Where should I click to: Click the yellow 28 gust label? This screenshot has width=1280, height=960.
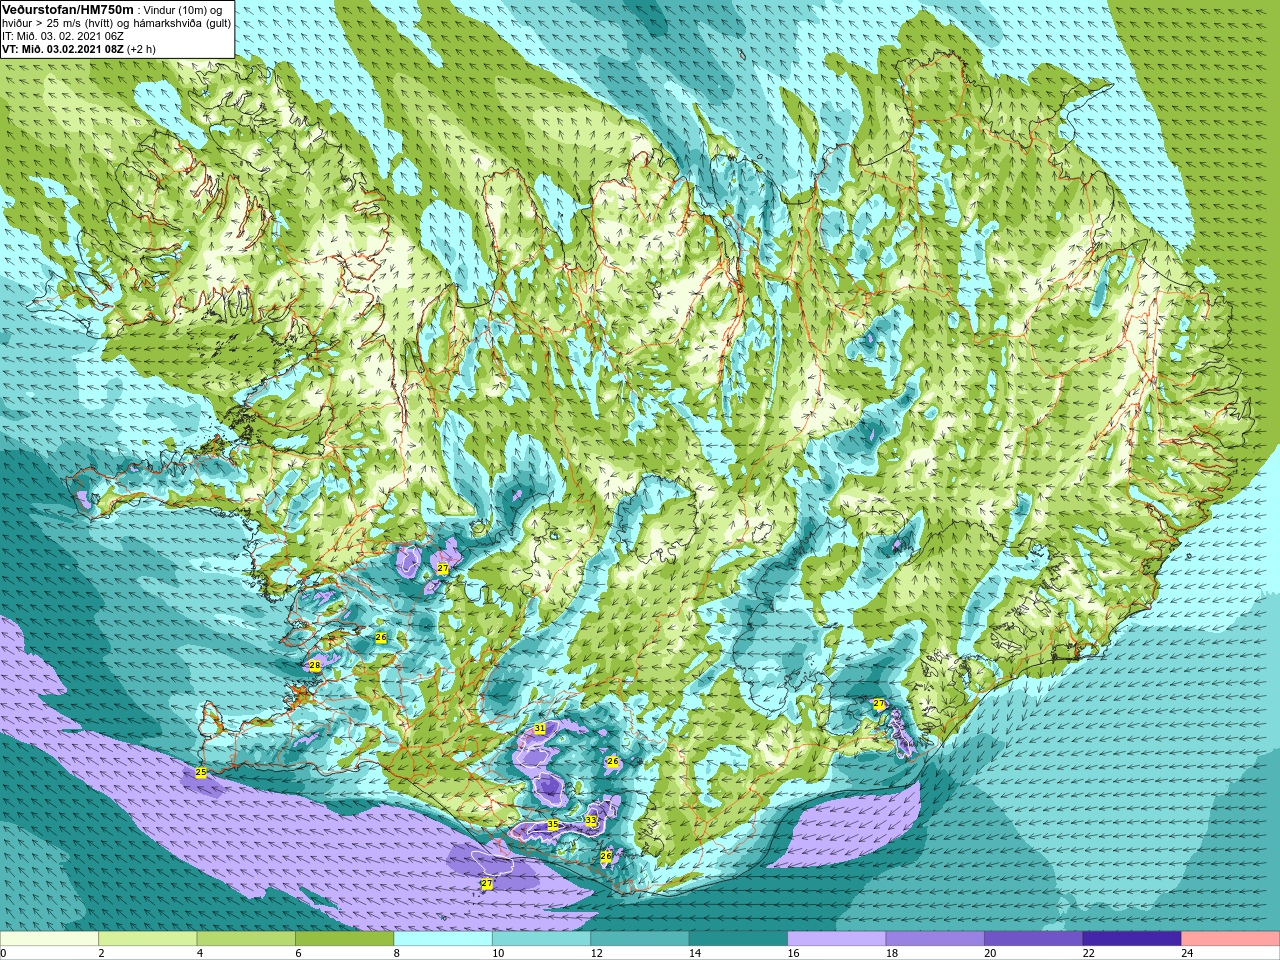[x=314, y=666]
